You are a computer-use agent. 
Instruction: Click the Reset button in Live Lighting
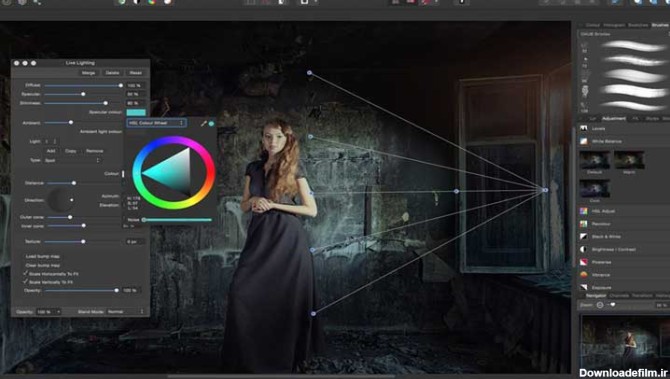click(x=135, y=73)
